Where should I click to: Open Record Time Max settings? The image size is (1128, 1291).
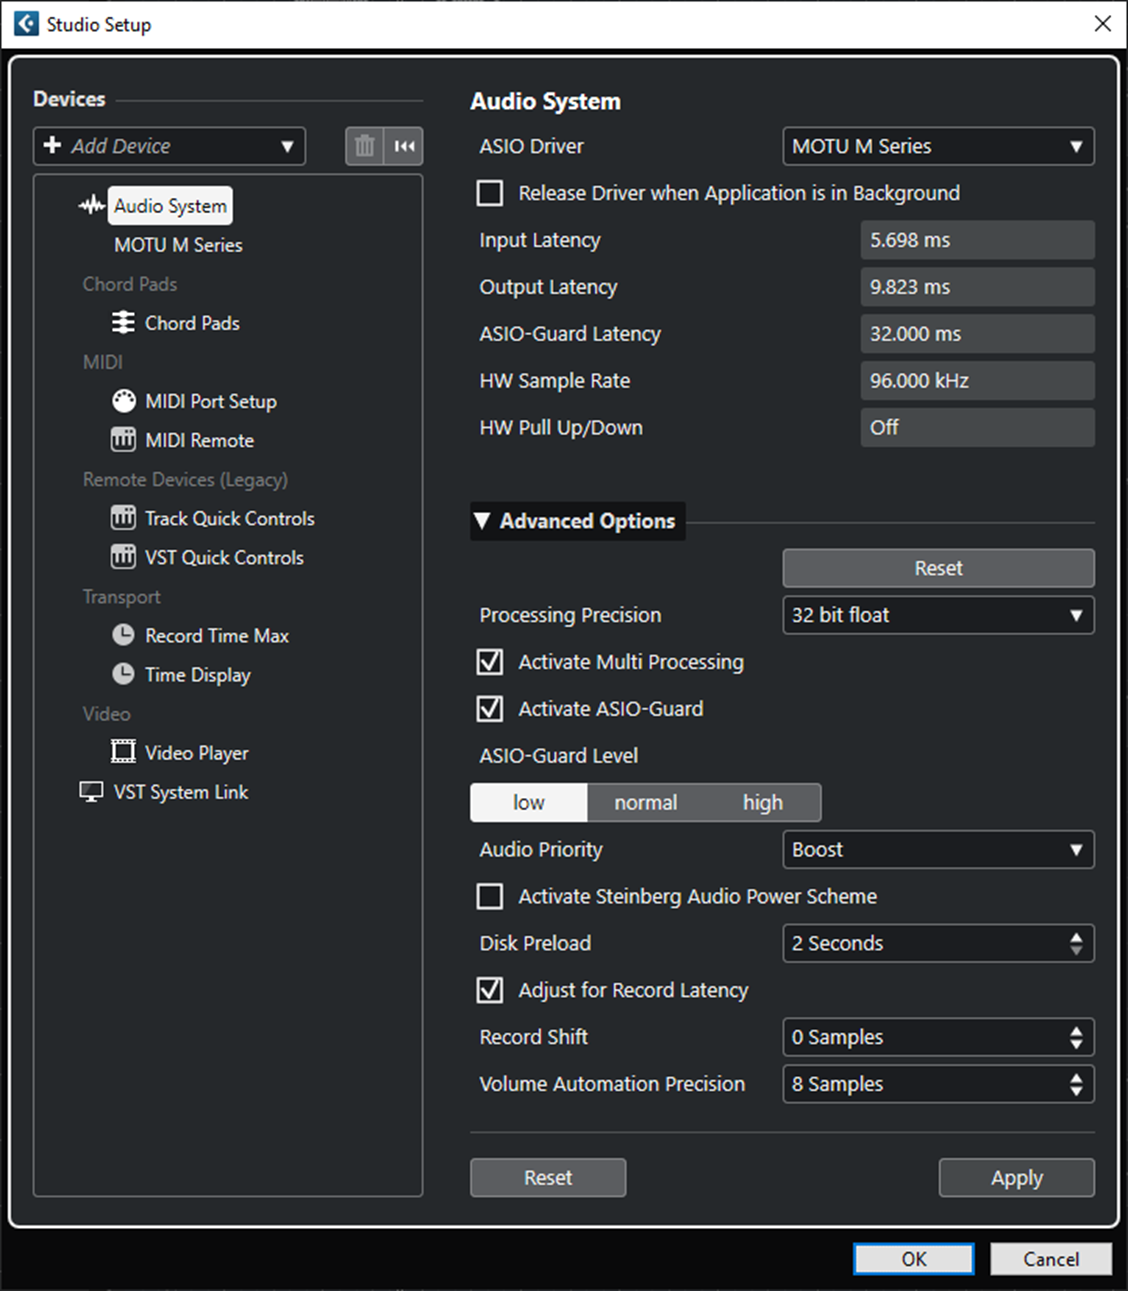tap(217, 635)
